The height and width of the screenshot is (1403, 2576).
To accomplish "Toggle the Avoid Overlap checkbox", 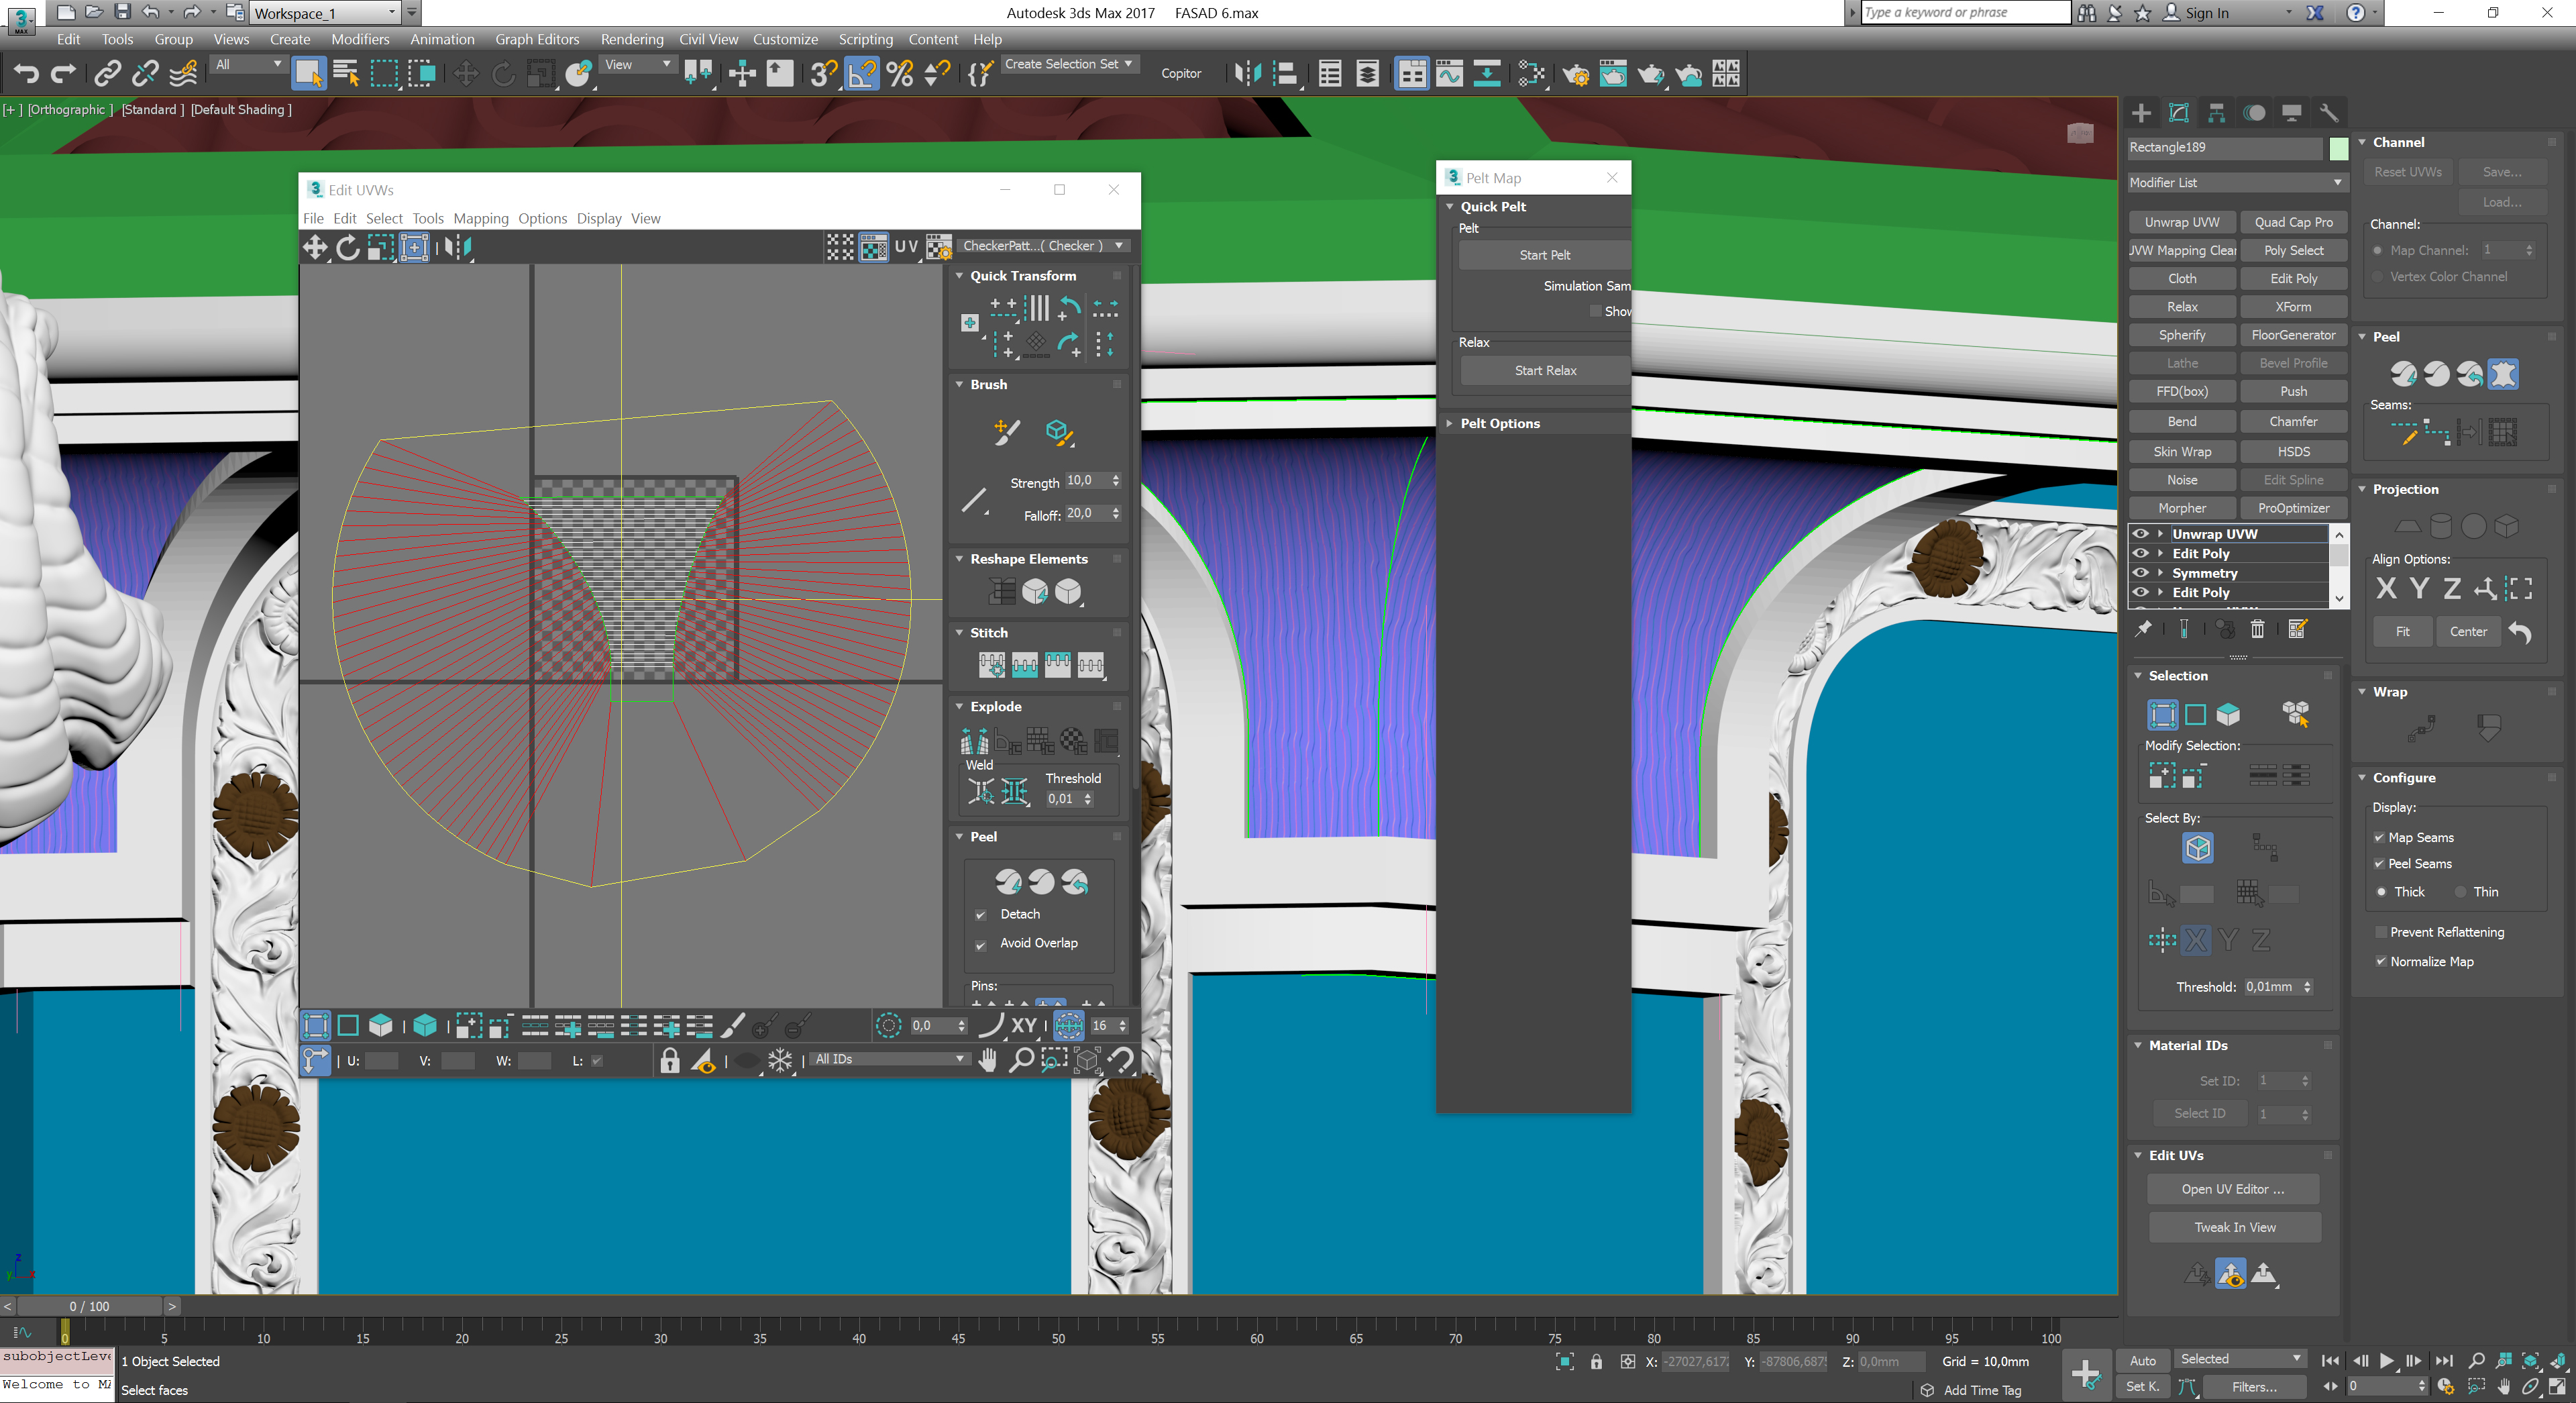I will click(x=981, y=944).
